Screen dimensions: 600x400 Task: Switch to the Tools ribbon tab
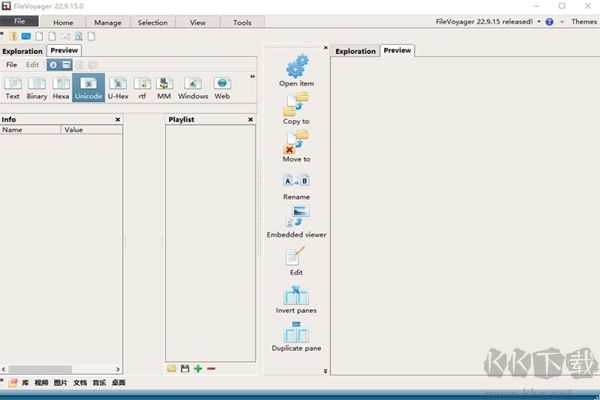pyautogui.click(x=242, y=23)
